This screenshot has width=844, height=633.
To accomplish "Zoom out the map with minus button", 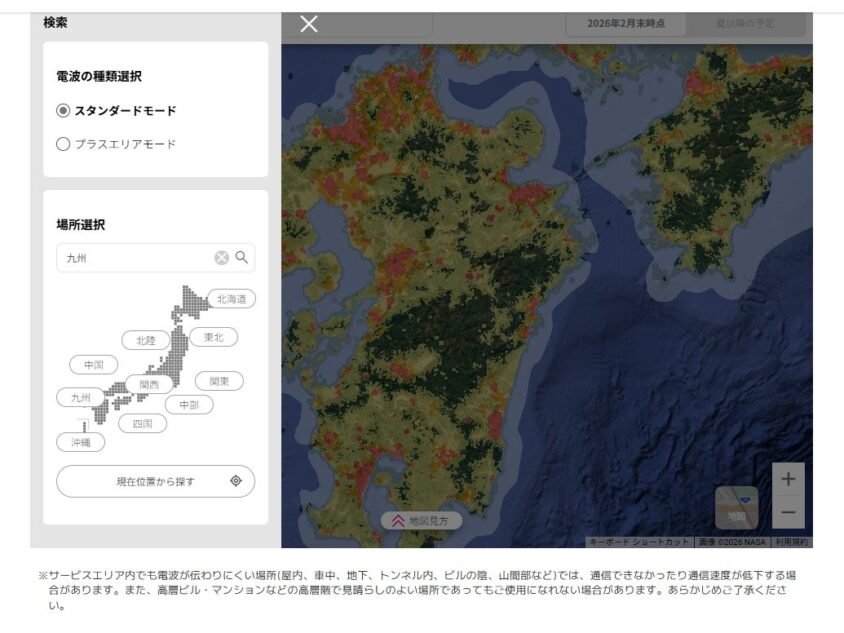I will coord(788,512).
